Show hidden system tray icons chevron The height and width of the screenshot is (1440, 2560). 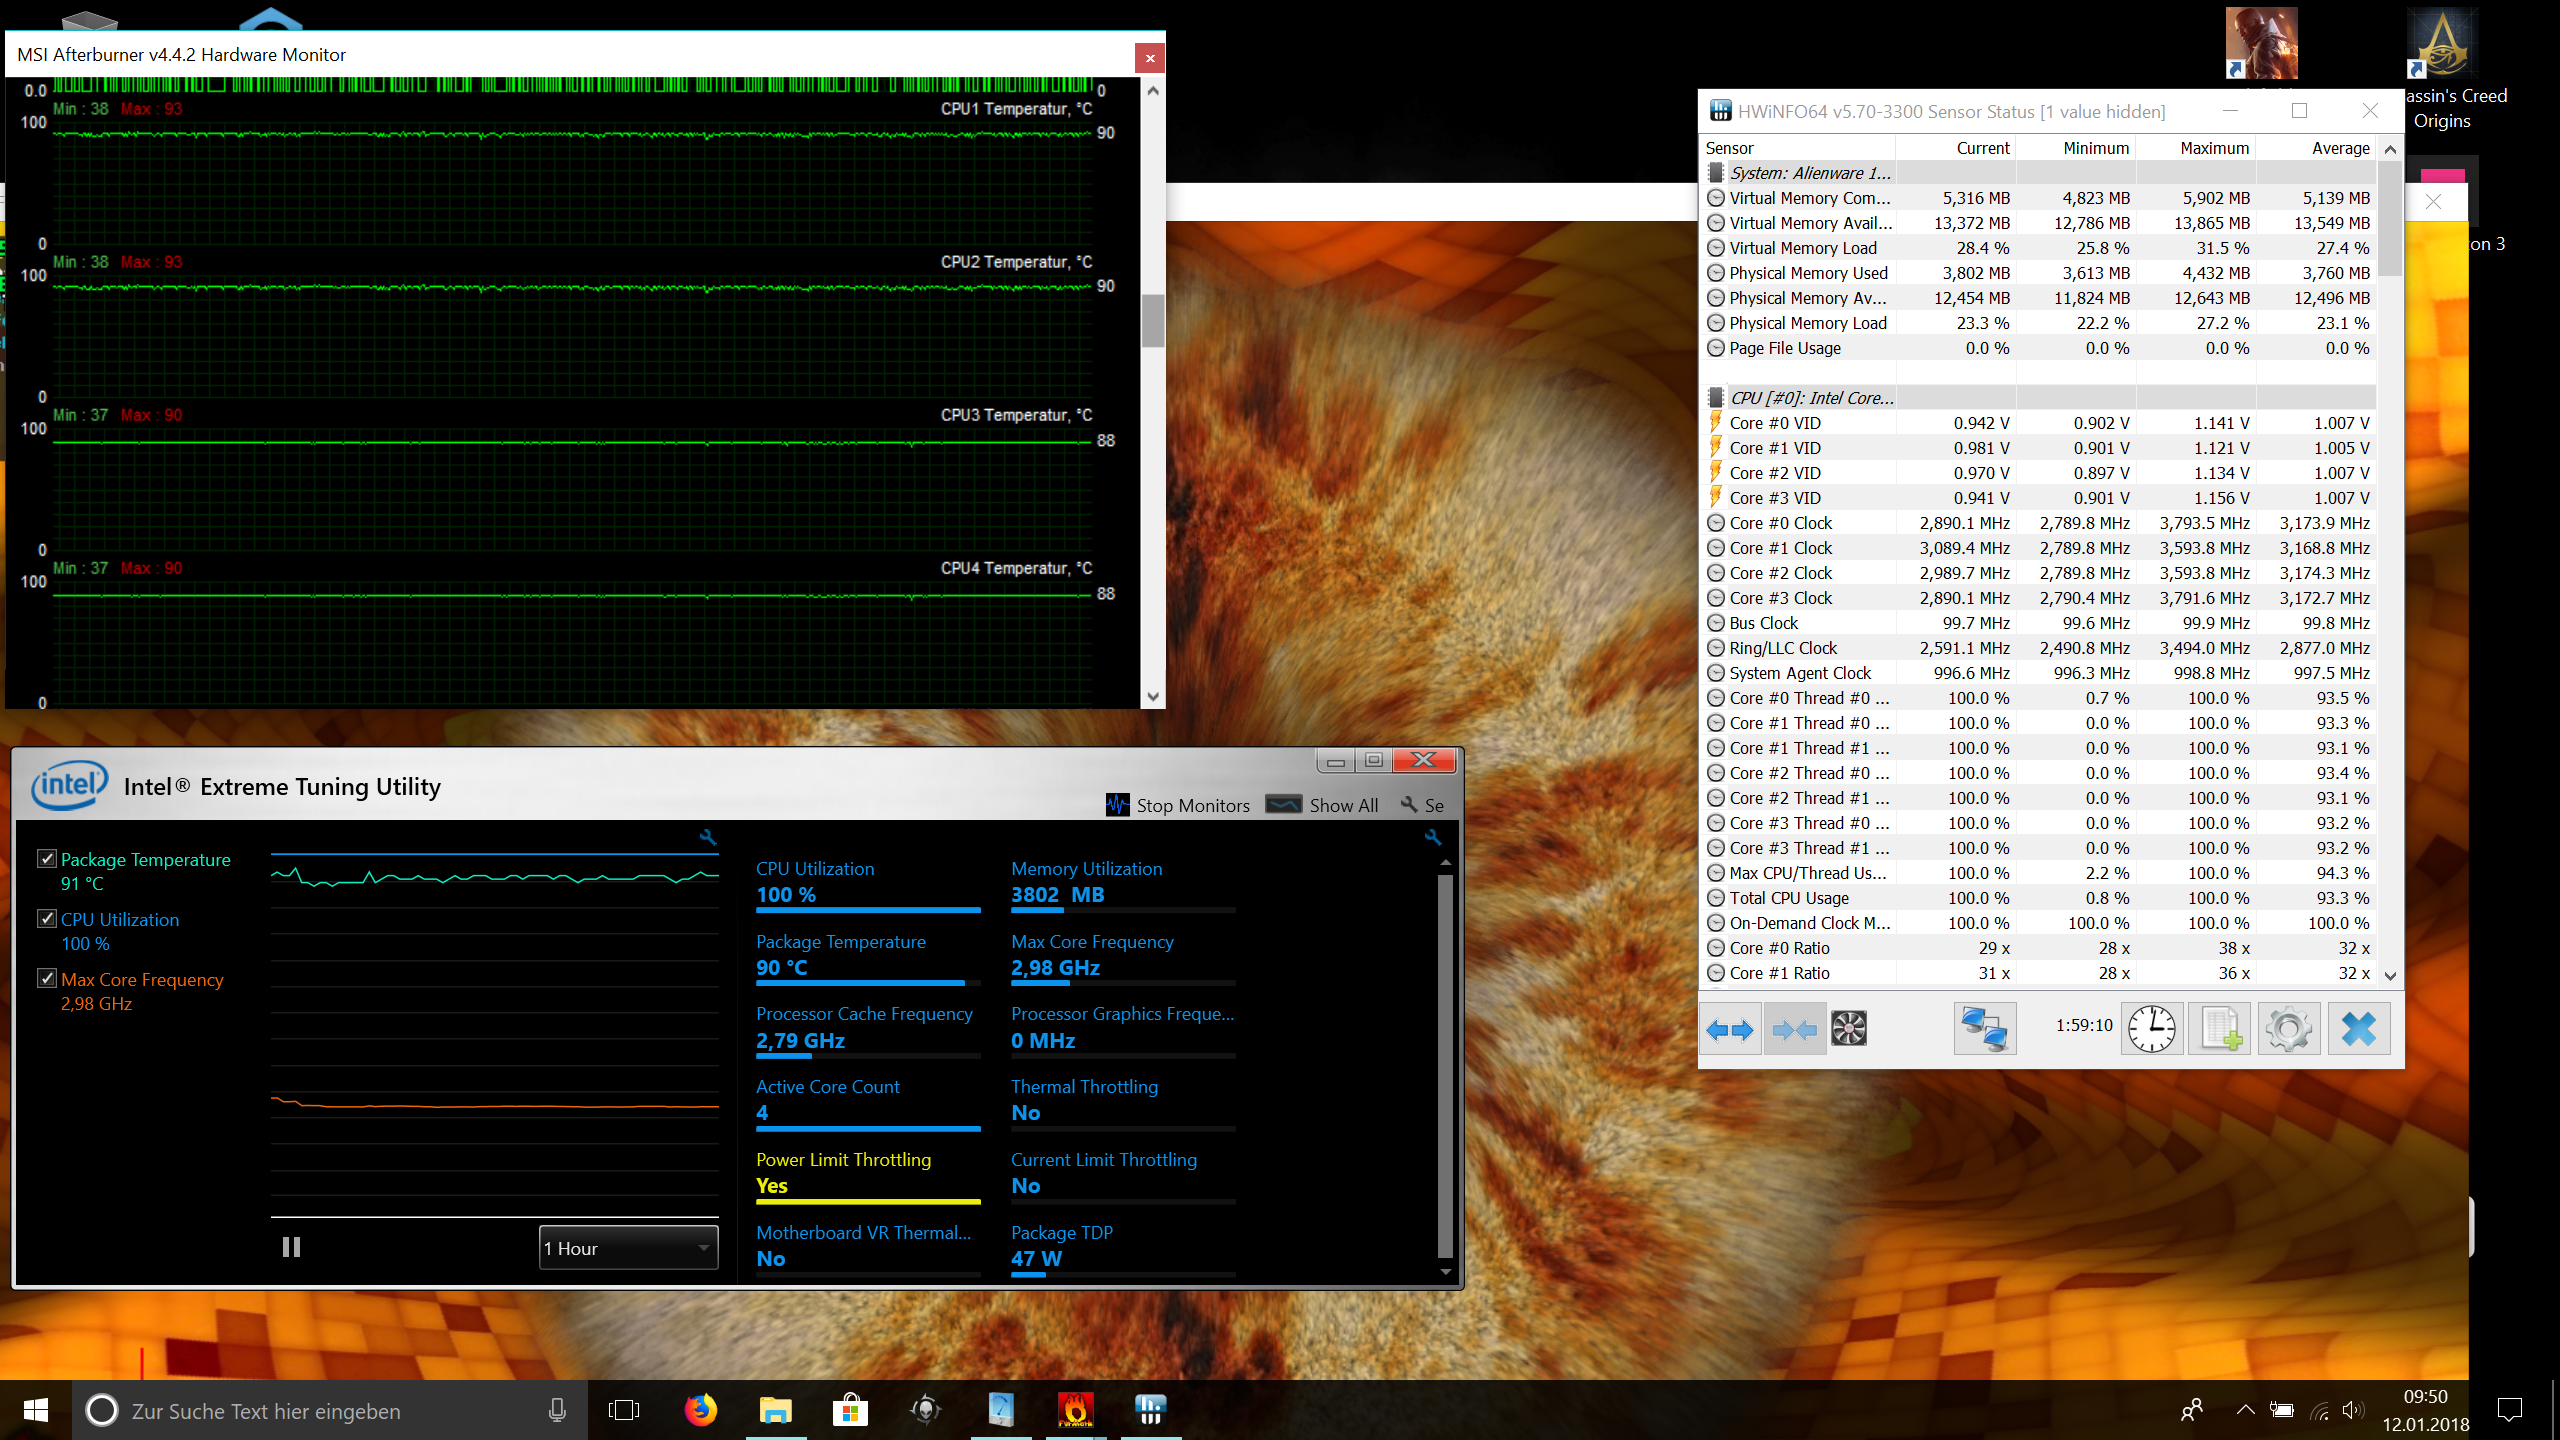pos(2245,1410)
